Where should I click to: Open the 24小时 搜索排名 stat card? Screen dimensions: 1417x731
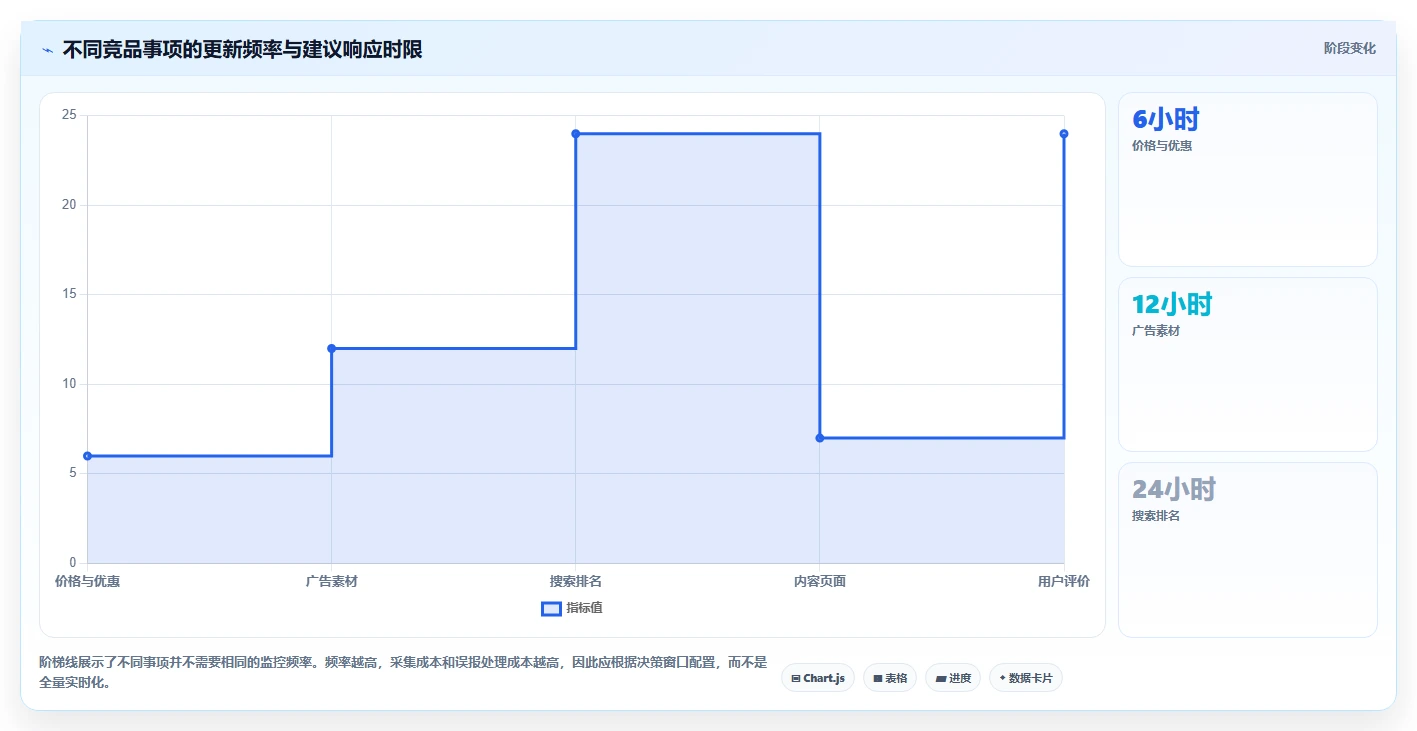pos(1247,550)
